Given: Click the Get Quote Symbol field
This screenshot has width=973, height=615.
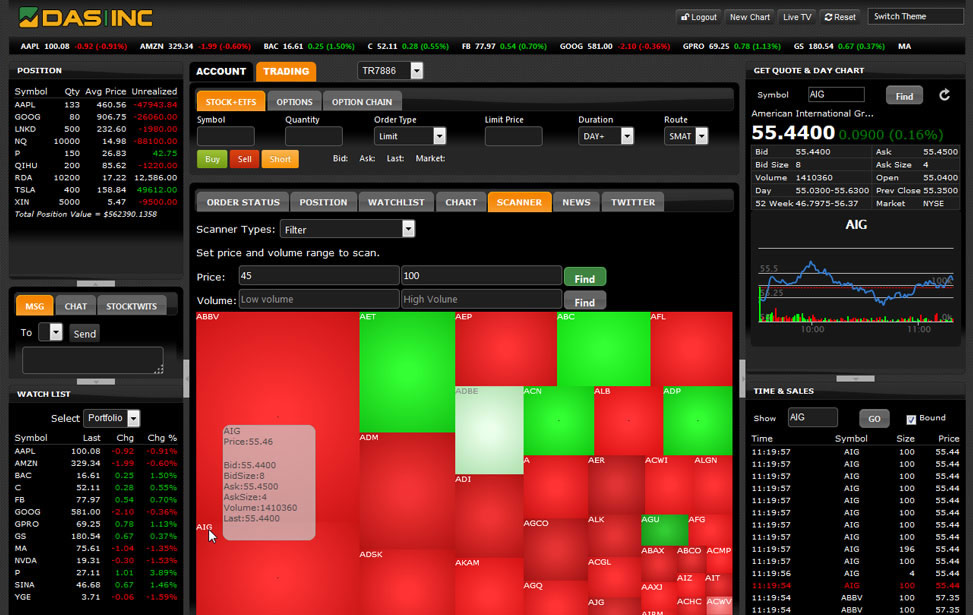Looking at the screenshot, I should (836, 94).
